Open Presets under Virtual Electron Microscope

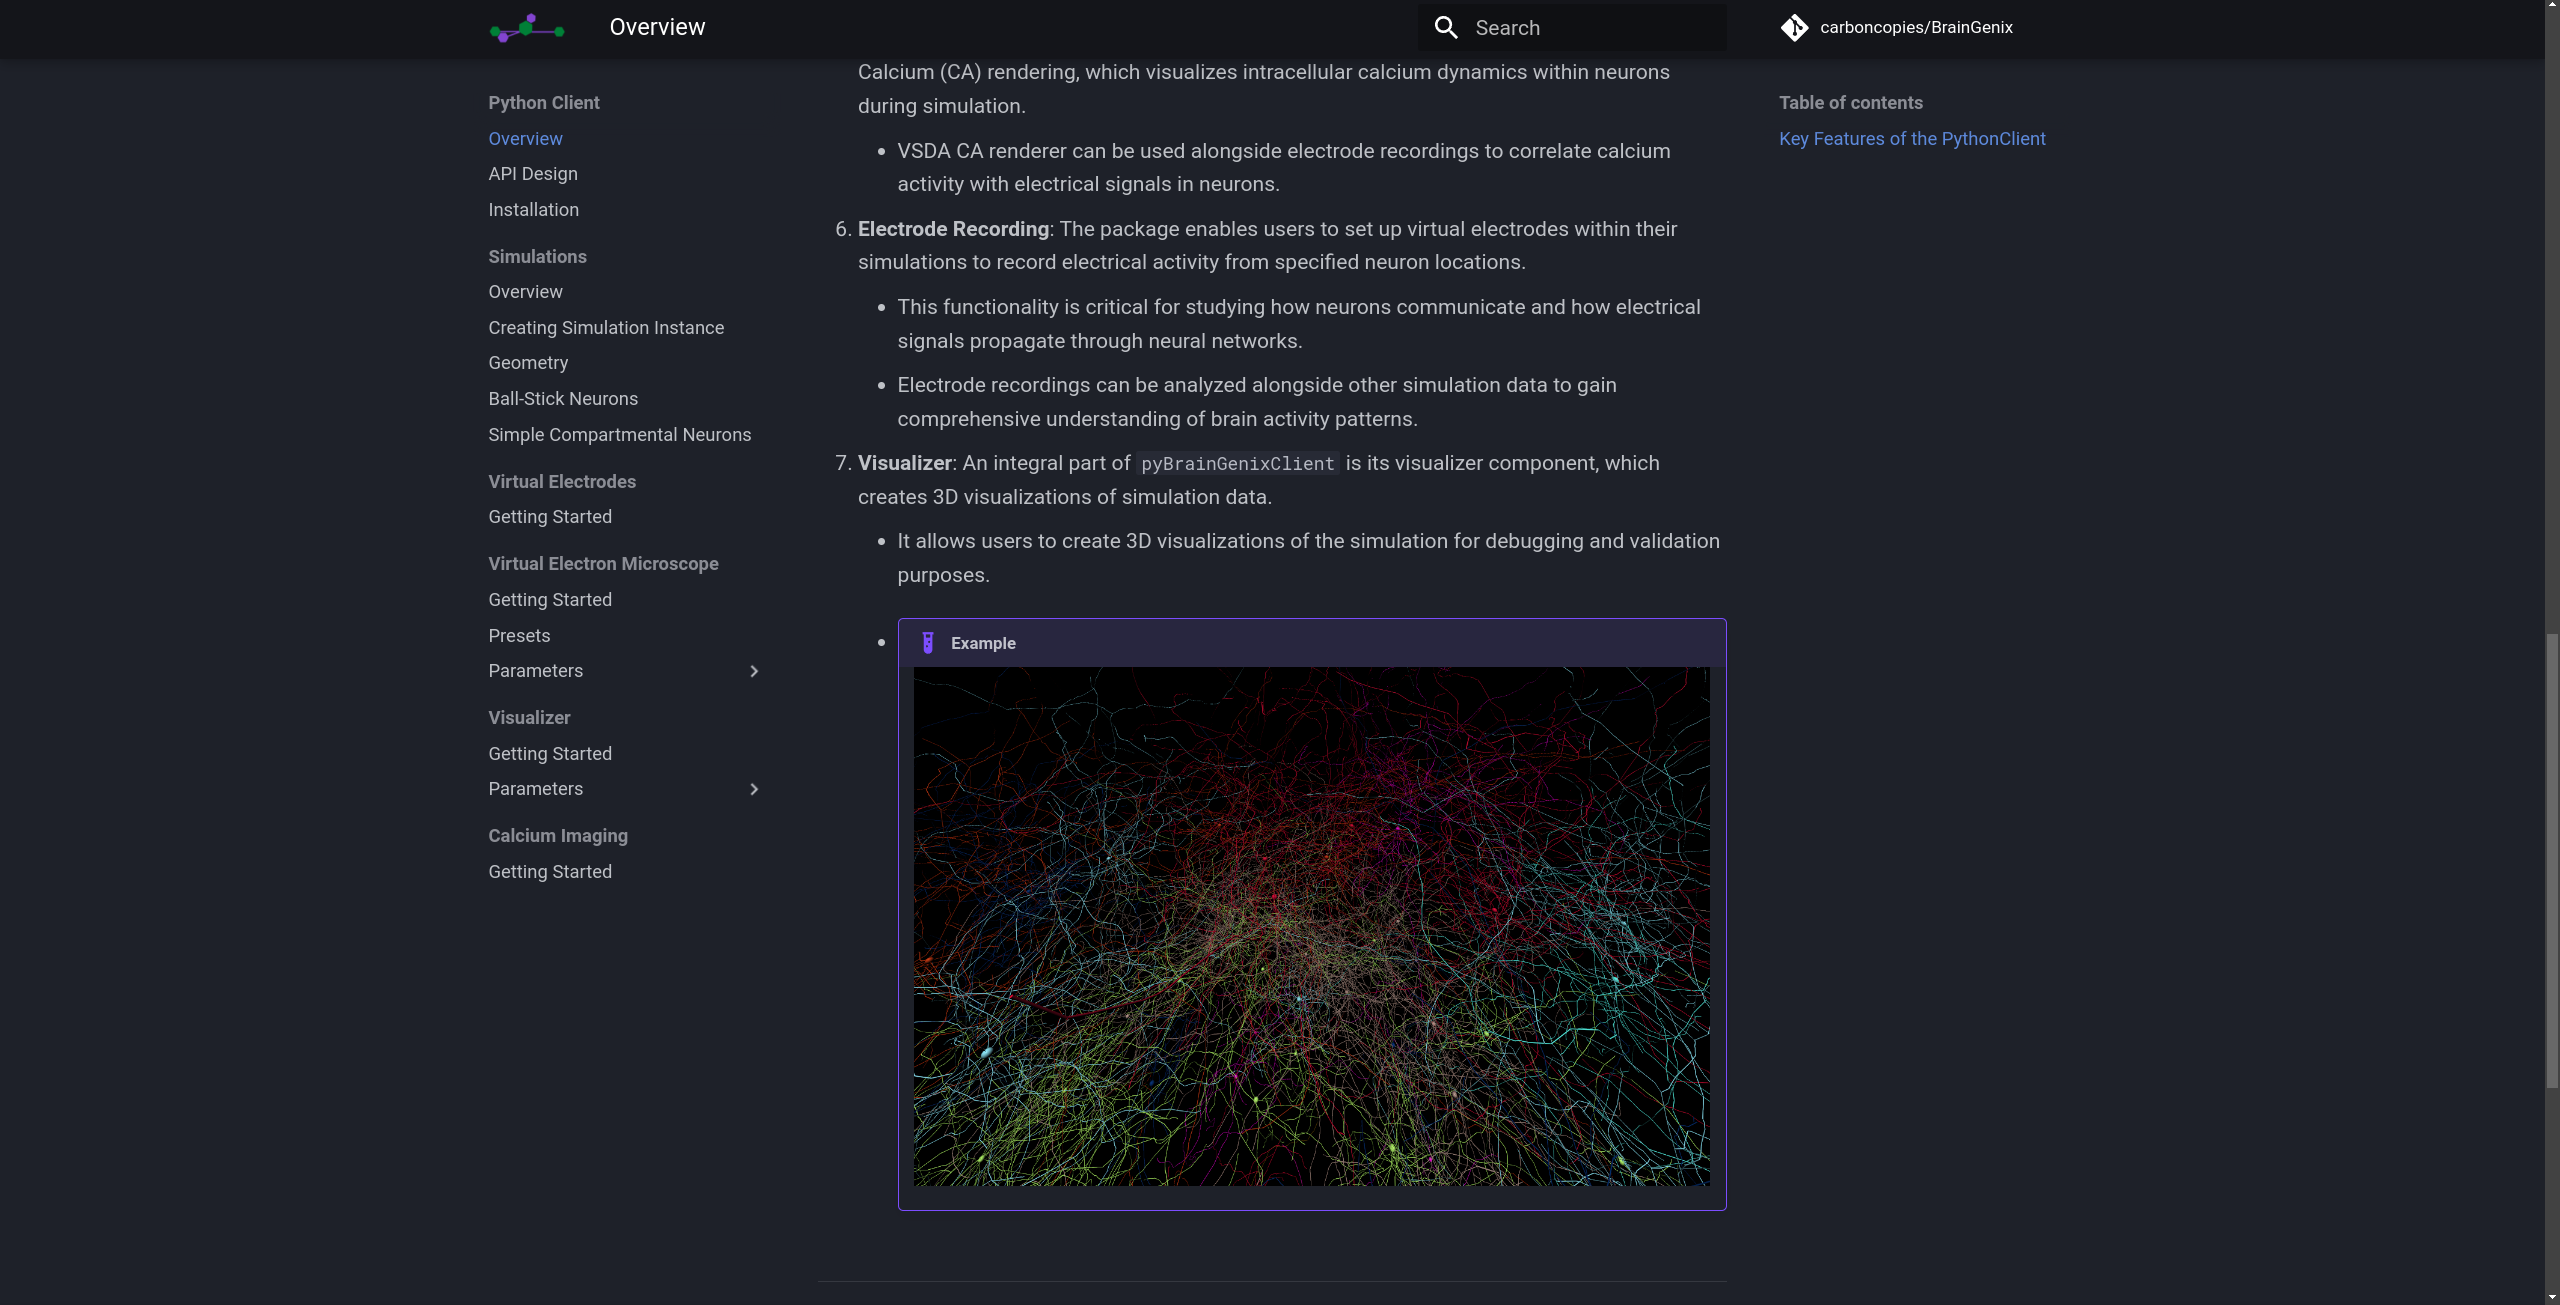click(x=518, y=636)
